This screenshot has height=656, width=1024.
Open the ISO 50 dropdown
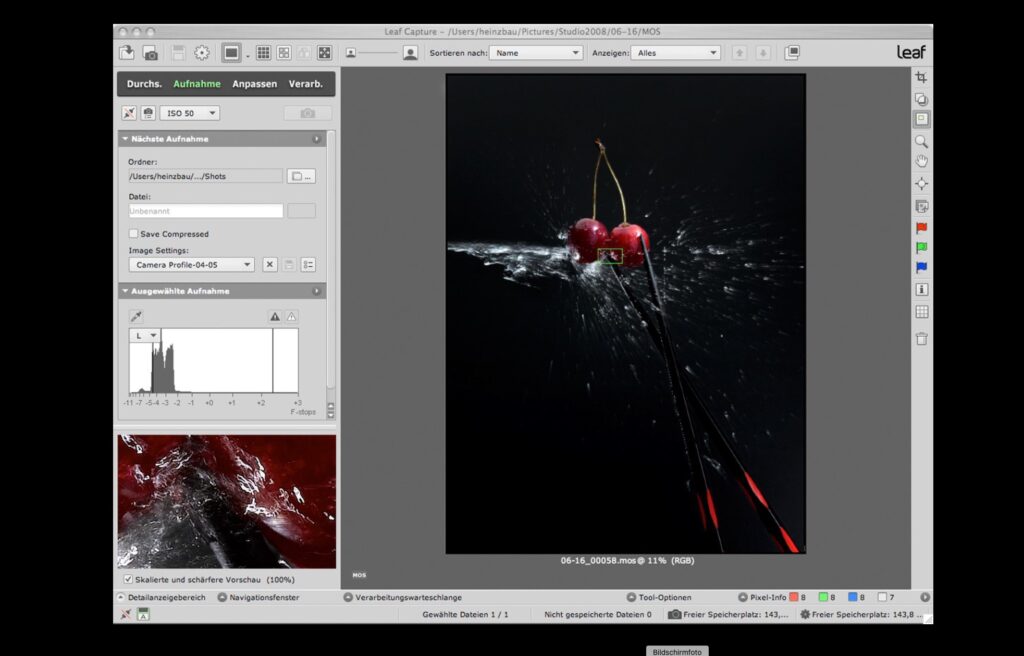(189, 114)
